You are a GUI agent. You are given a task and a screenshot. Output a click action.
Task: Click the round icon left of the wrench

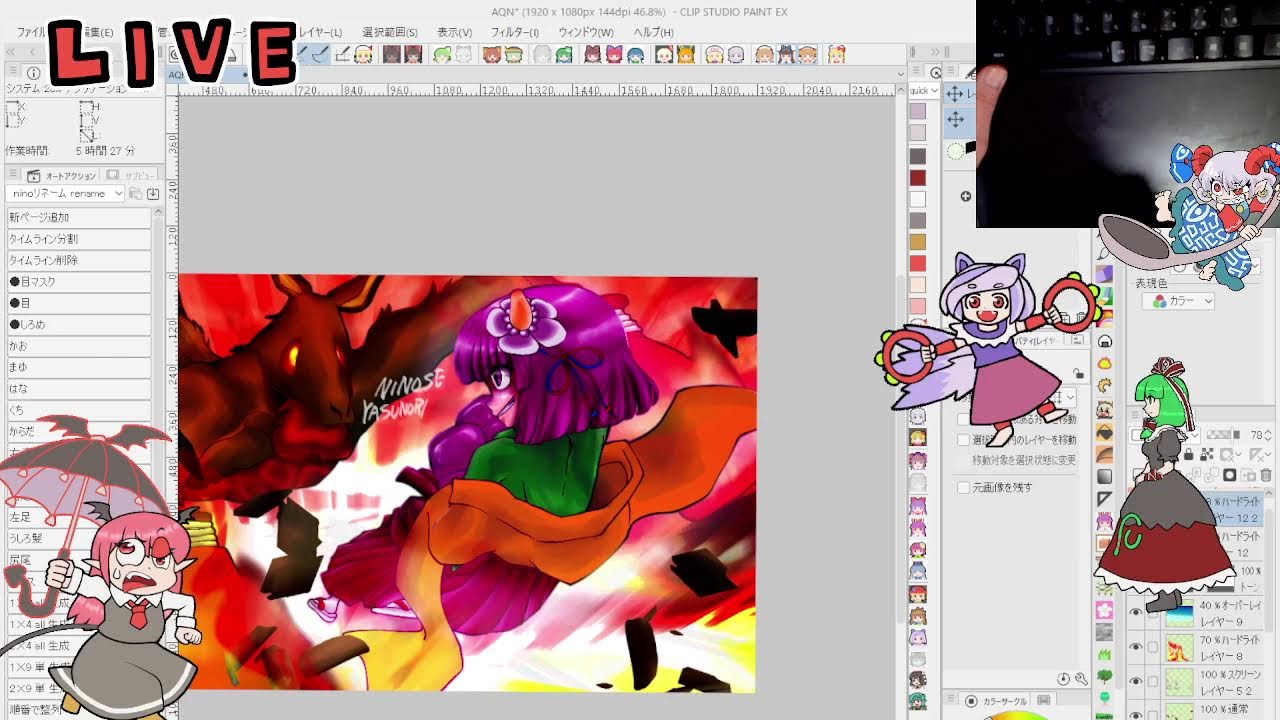1064,679
